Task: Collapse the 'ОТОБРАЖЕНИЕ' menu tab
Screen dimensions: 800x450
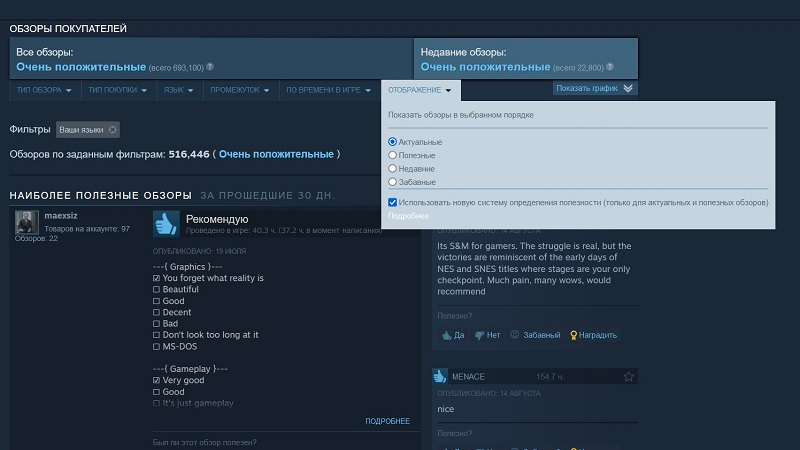Action: (x=420, y=90)
